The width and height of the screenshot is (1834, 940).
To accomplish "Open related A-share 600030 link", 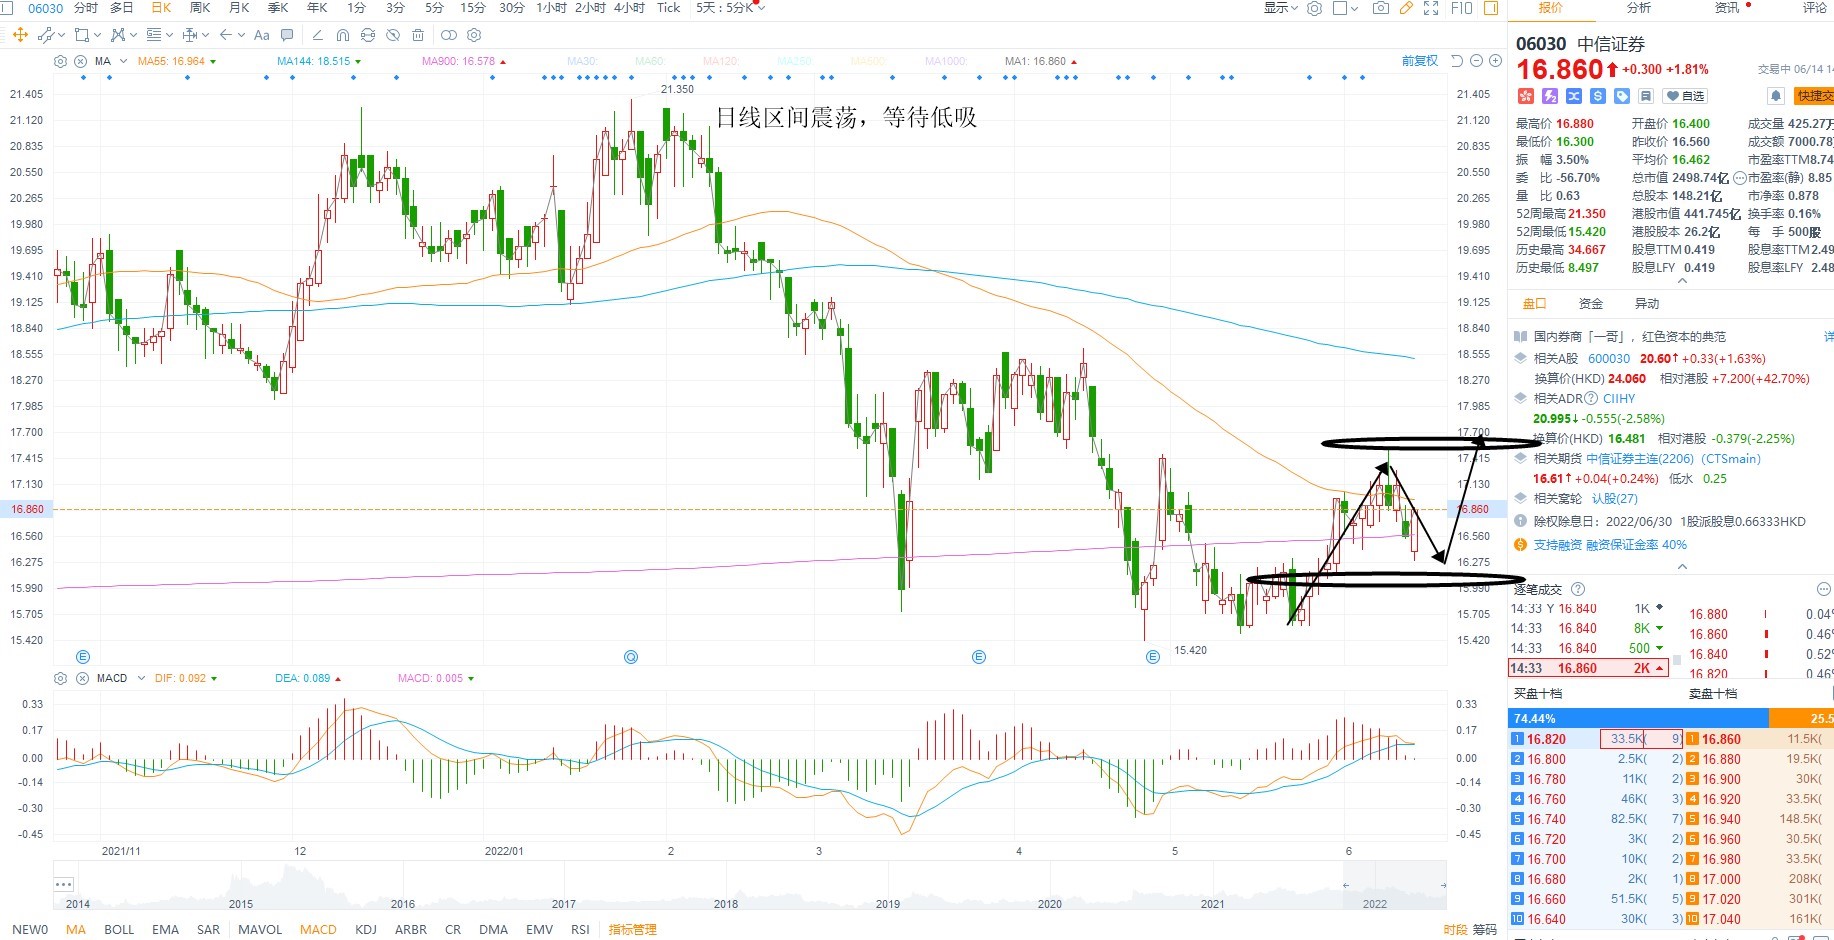I will click(1609, 358).
